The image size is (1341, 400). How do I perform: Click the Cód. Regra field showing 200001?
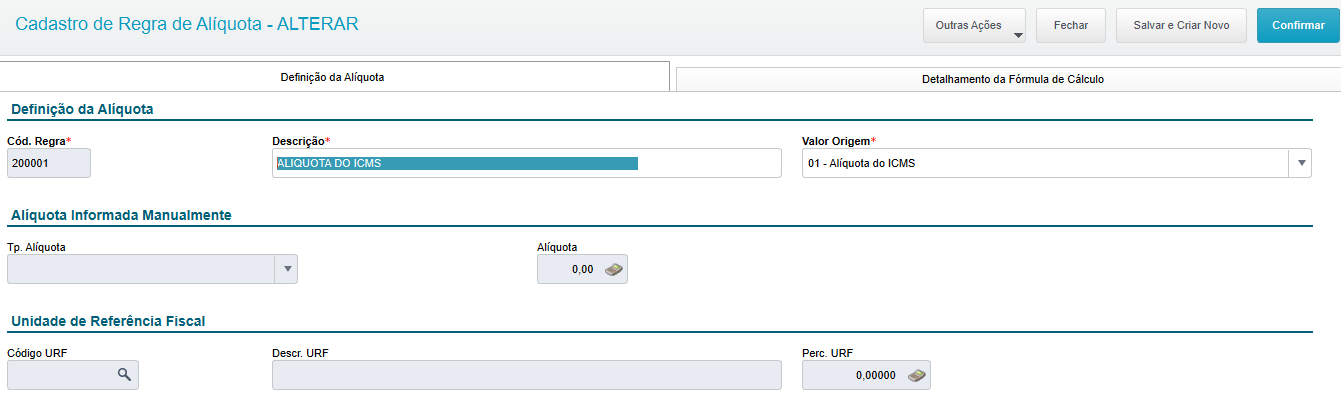coord(48,163)
